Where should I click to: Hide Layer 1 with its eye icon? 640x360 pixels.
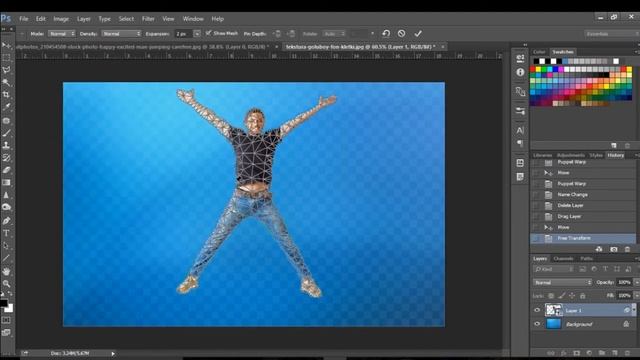[x=537, y=310]
